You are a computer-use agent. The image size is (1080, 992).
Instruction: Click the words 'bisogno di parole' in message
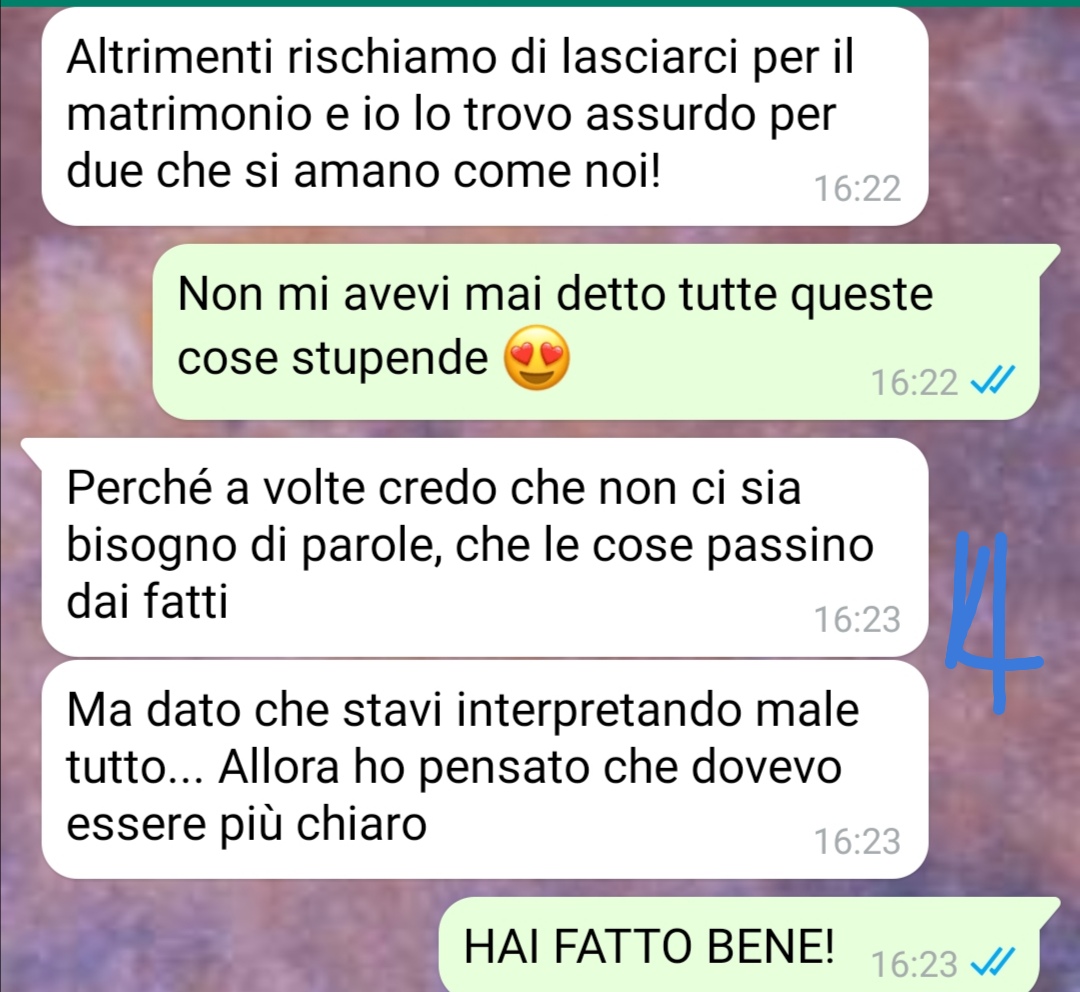click(x=253, y=546)
